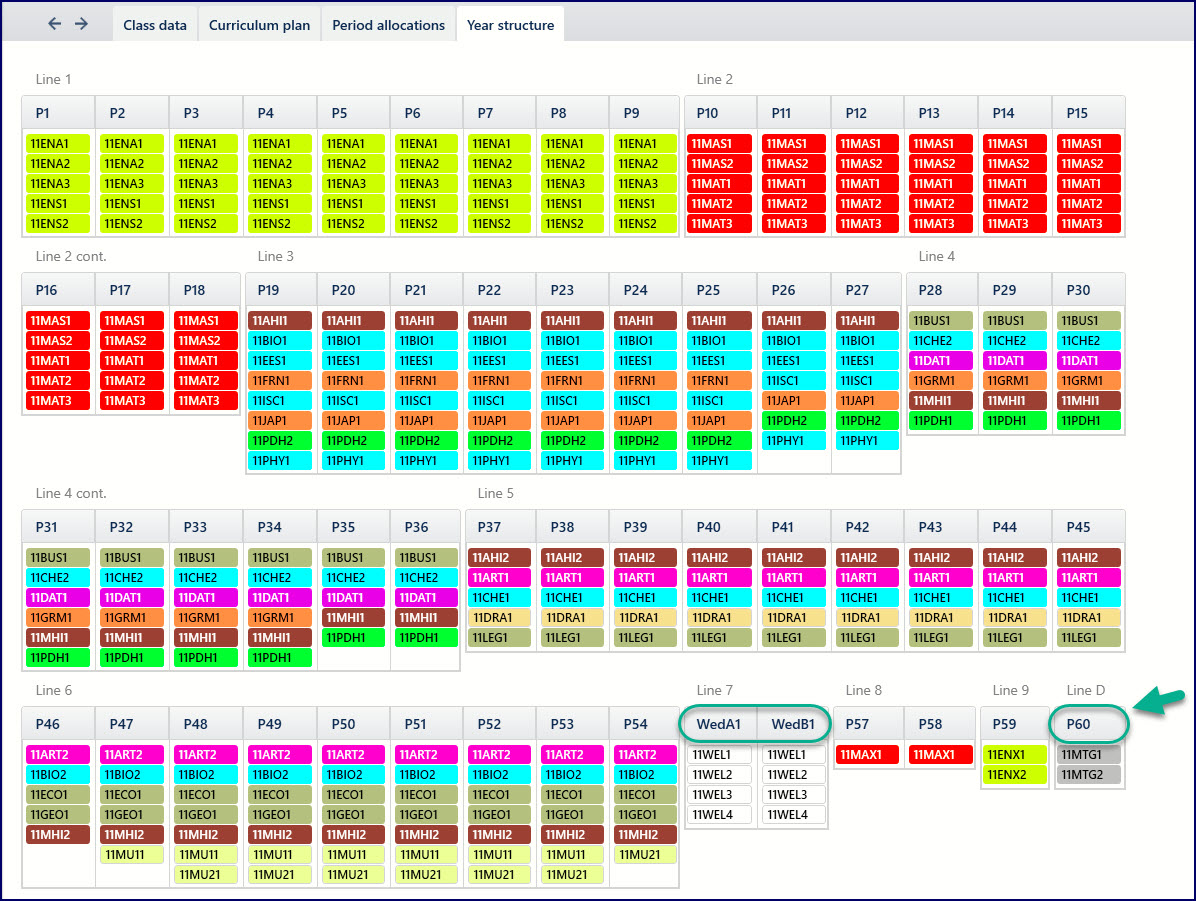
Task: Select 11MAT1 class in column P13
Action: [941, 183]
